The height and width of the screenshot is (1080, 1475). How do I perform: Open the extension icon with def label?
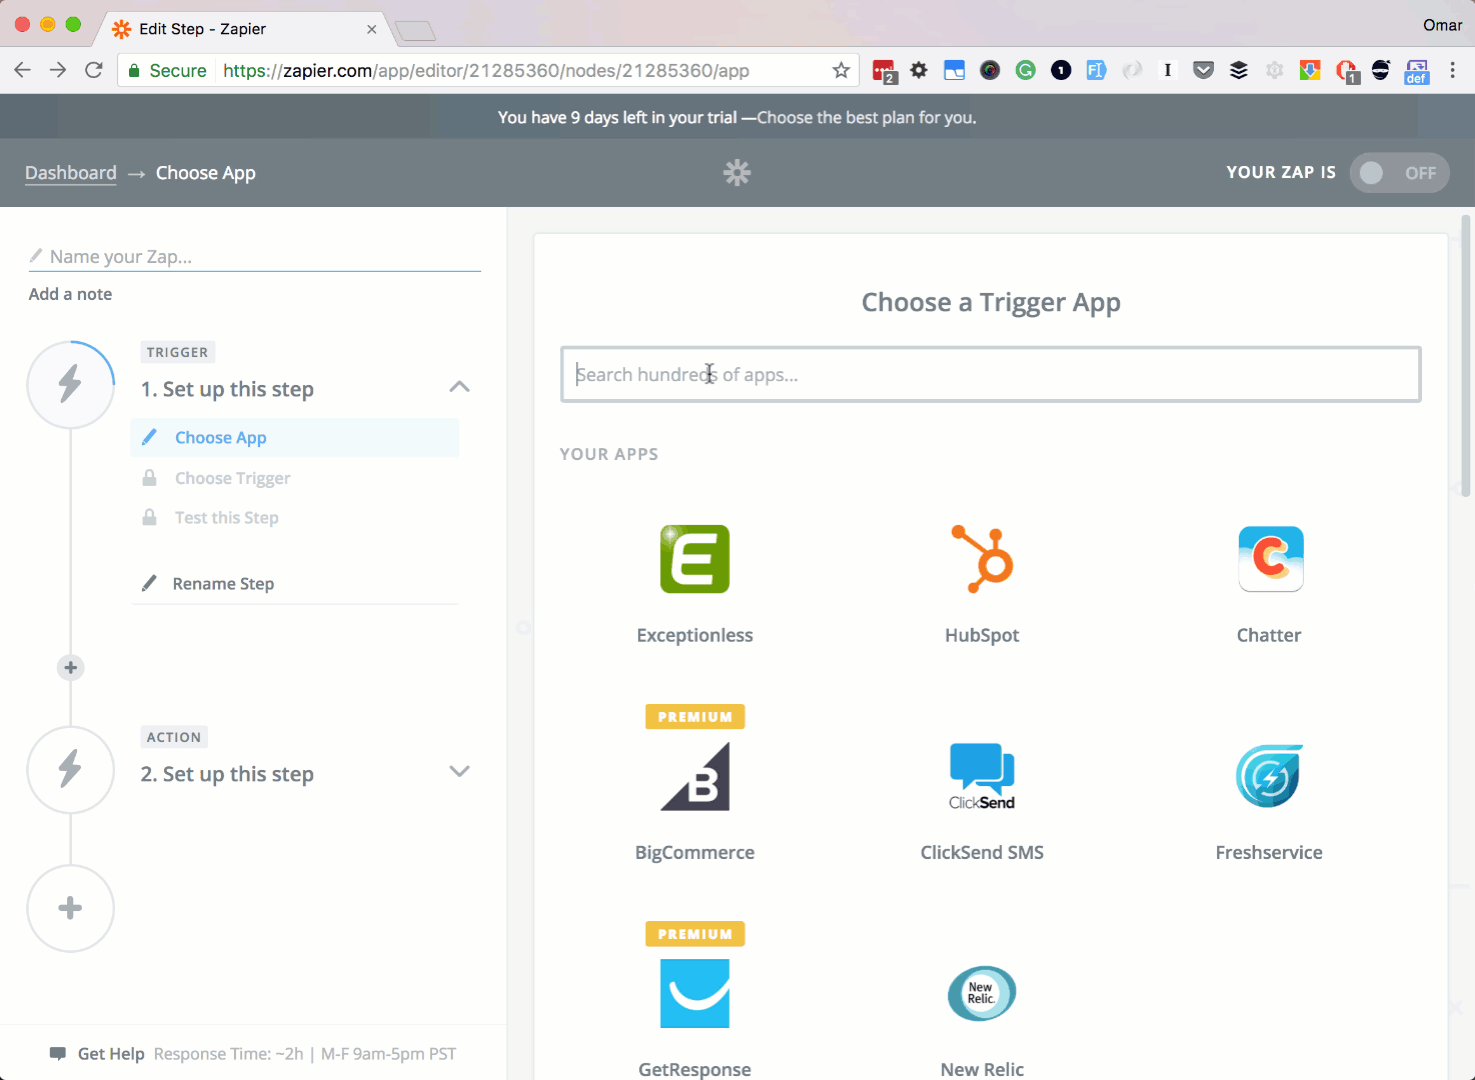(x=1417, y=71)
